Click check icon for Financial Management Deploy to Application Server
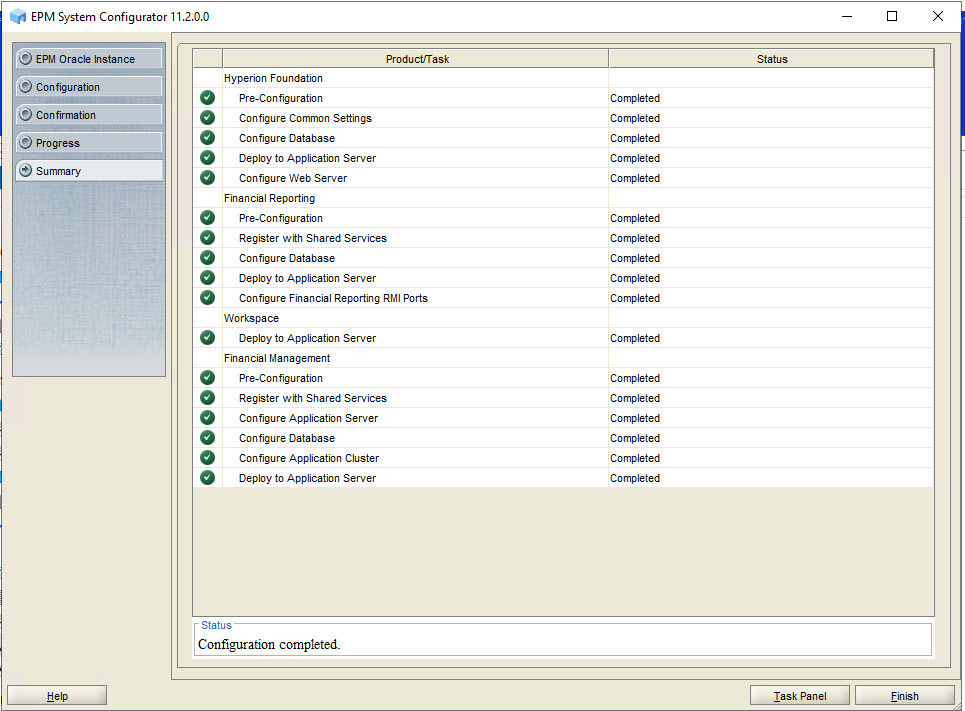The width and height of the screenshot is (965, 711). pos(208,478)
